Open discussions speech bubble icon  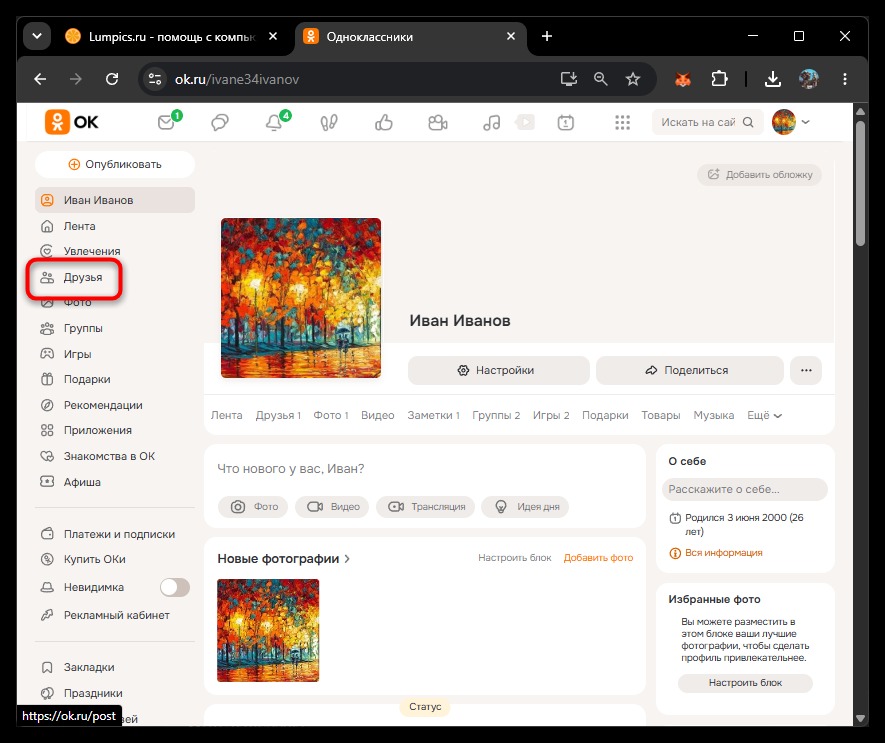point(220,123)
